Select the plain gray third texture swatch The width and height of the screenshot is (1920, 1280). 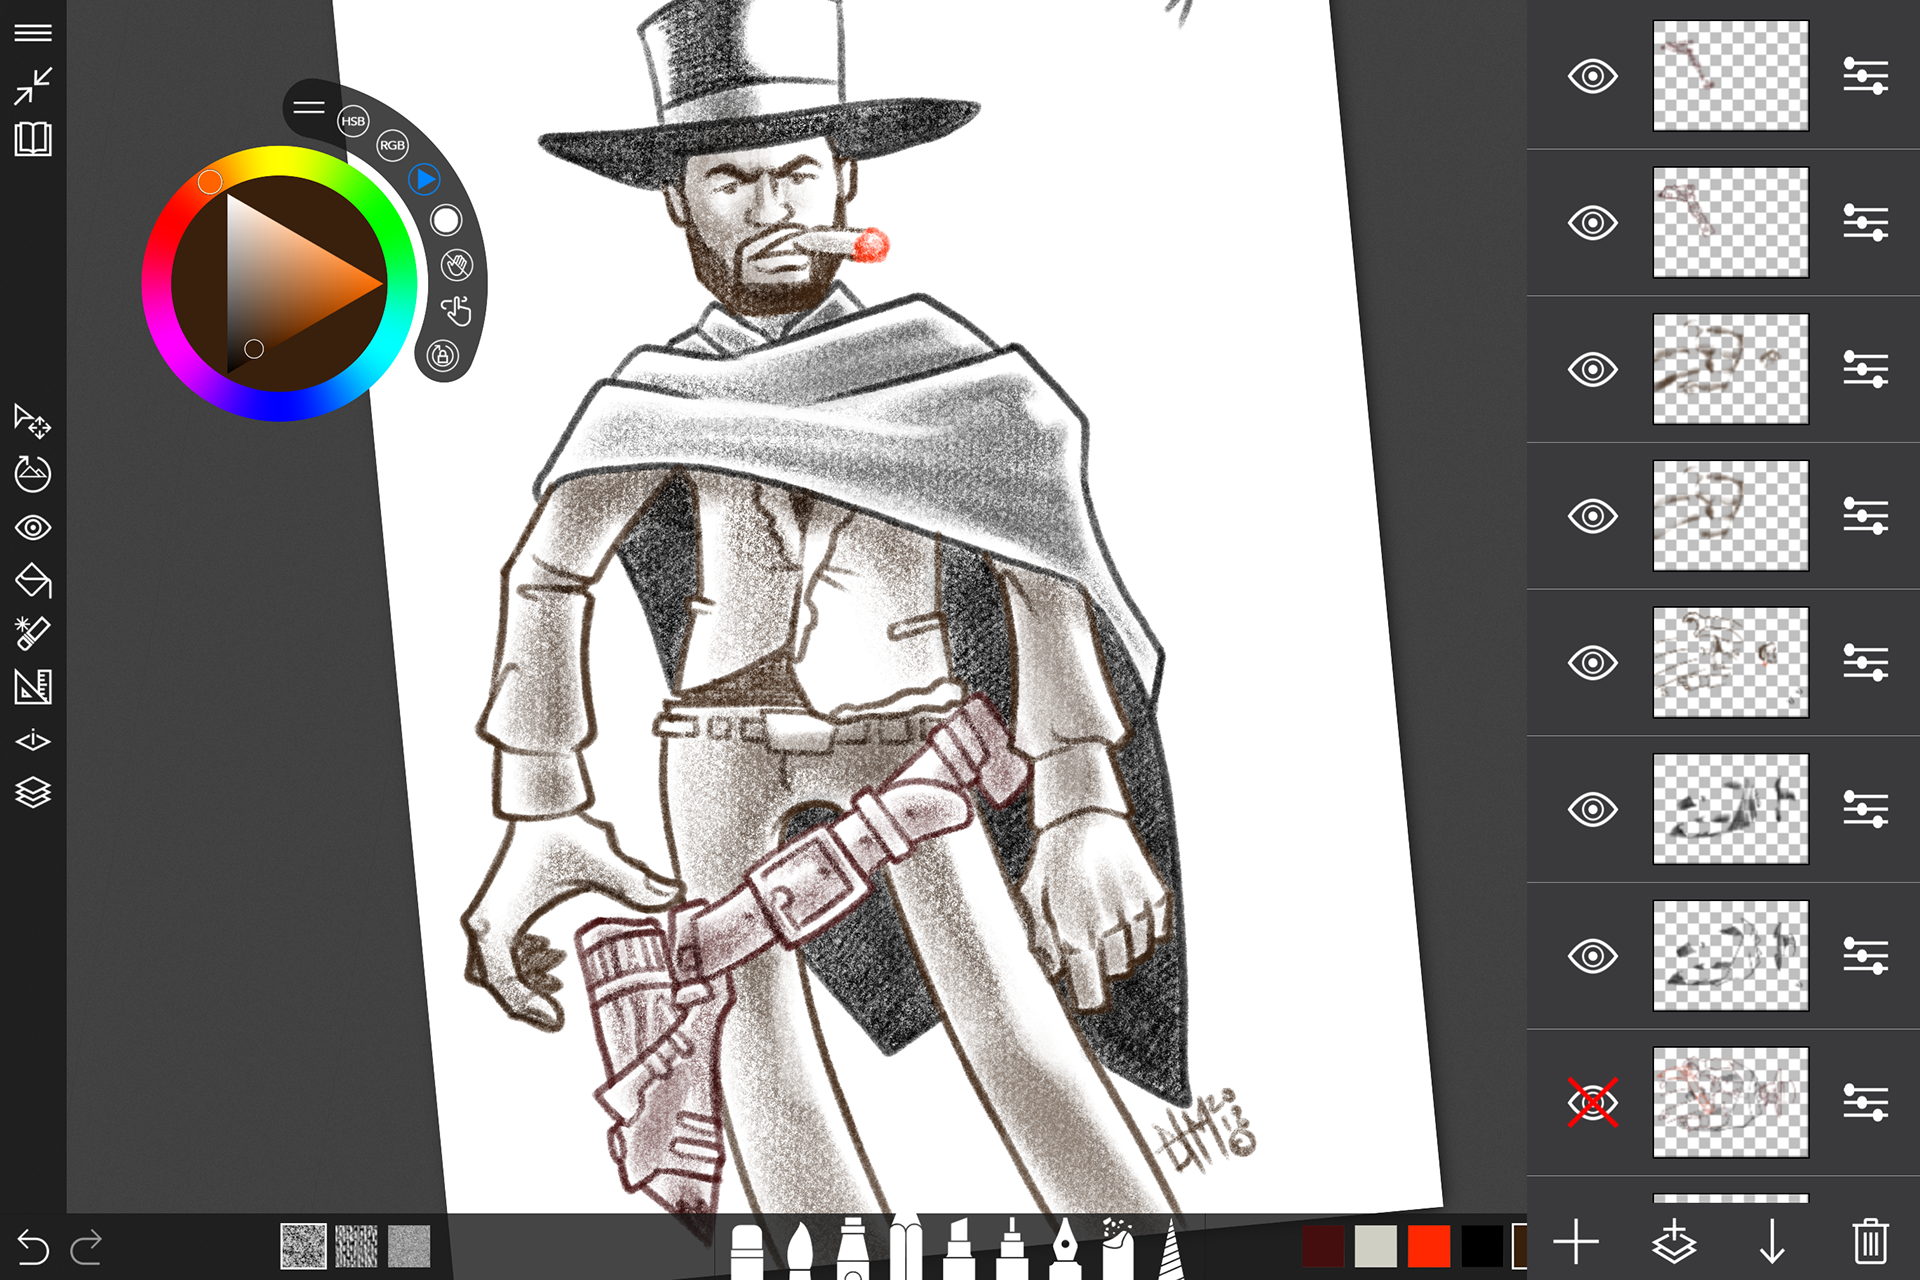pos(409,1247)
